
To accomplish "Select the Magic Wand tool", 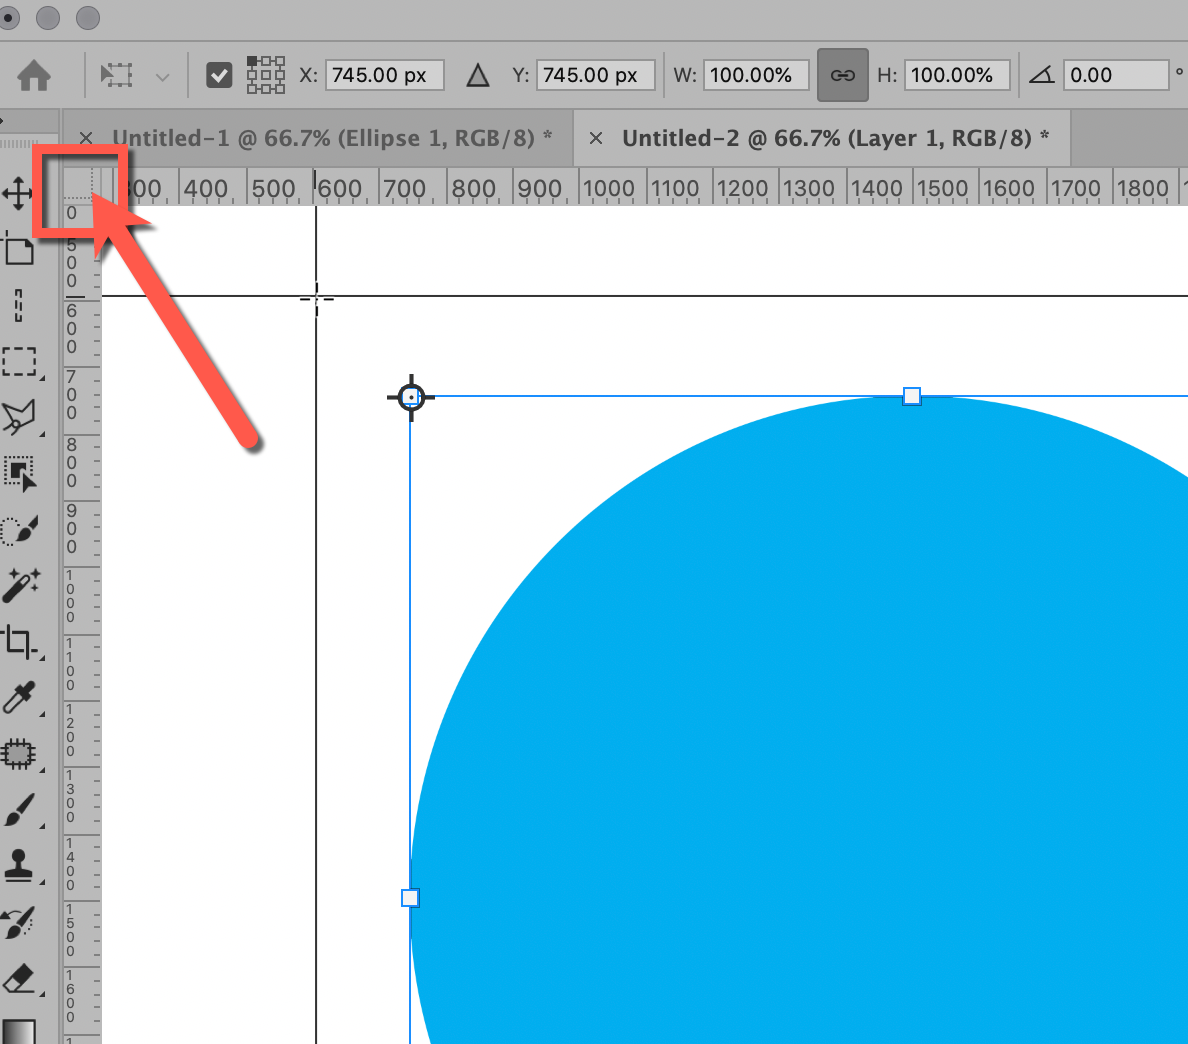I will click(18, 585).
